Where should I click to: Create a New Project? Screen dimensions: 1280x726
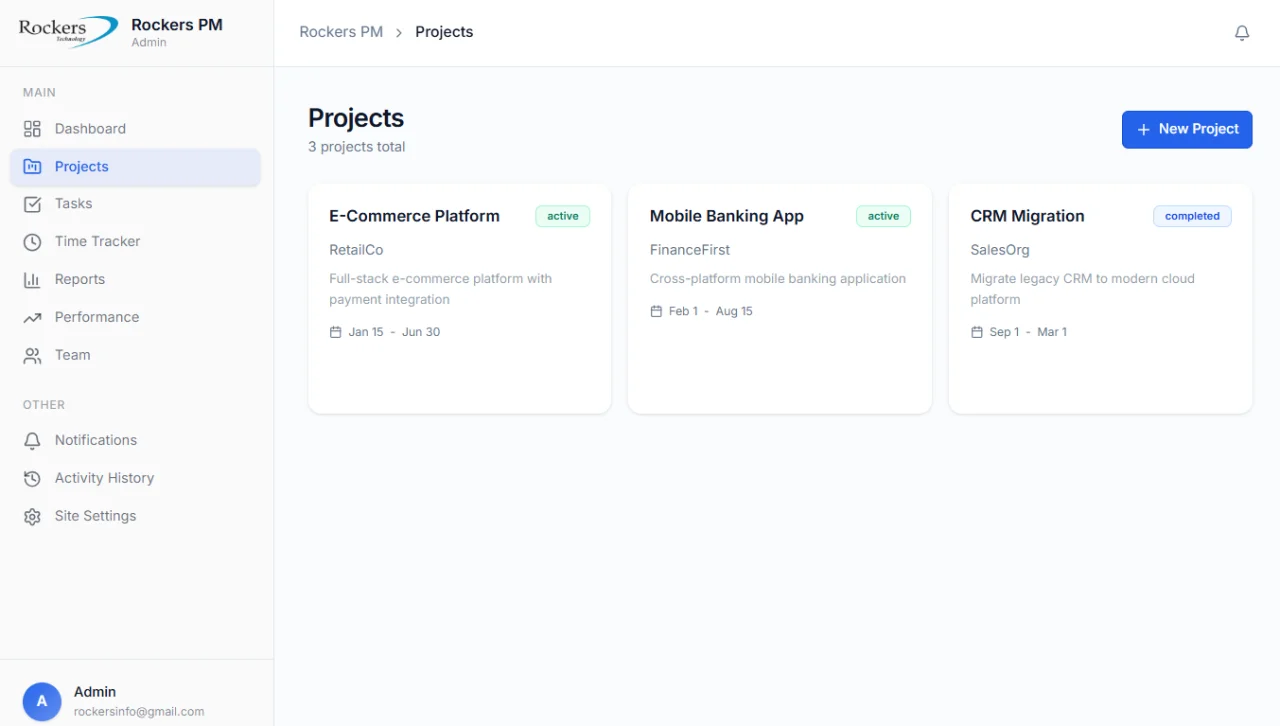[x=1187, y=130]
